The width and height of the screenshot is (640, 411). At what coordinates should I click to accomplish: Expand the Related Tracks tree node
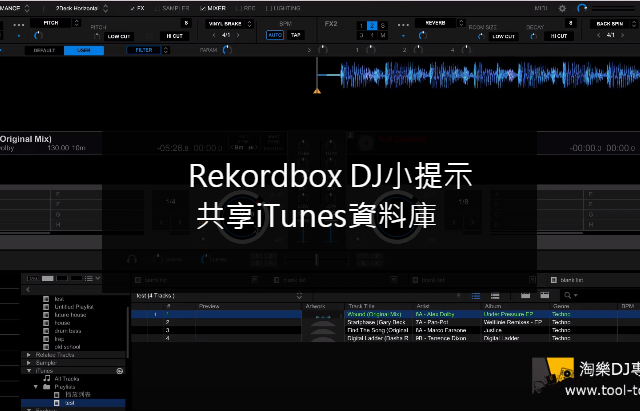point(29,355)
